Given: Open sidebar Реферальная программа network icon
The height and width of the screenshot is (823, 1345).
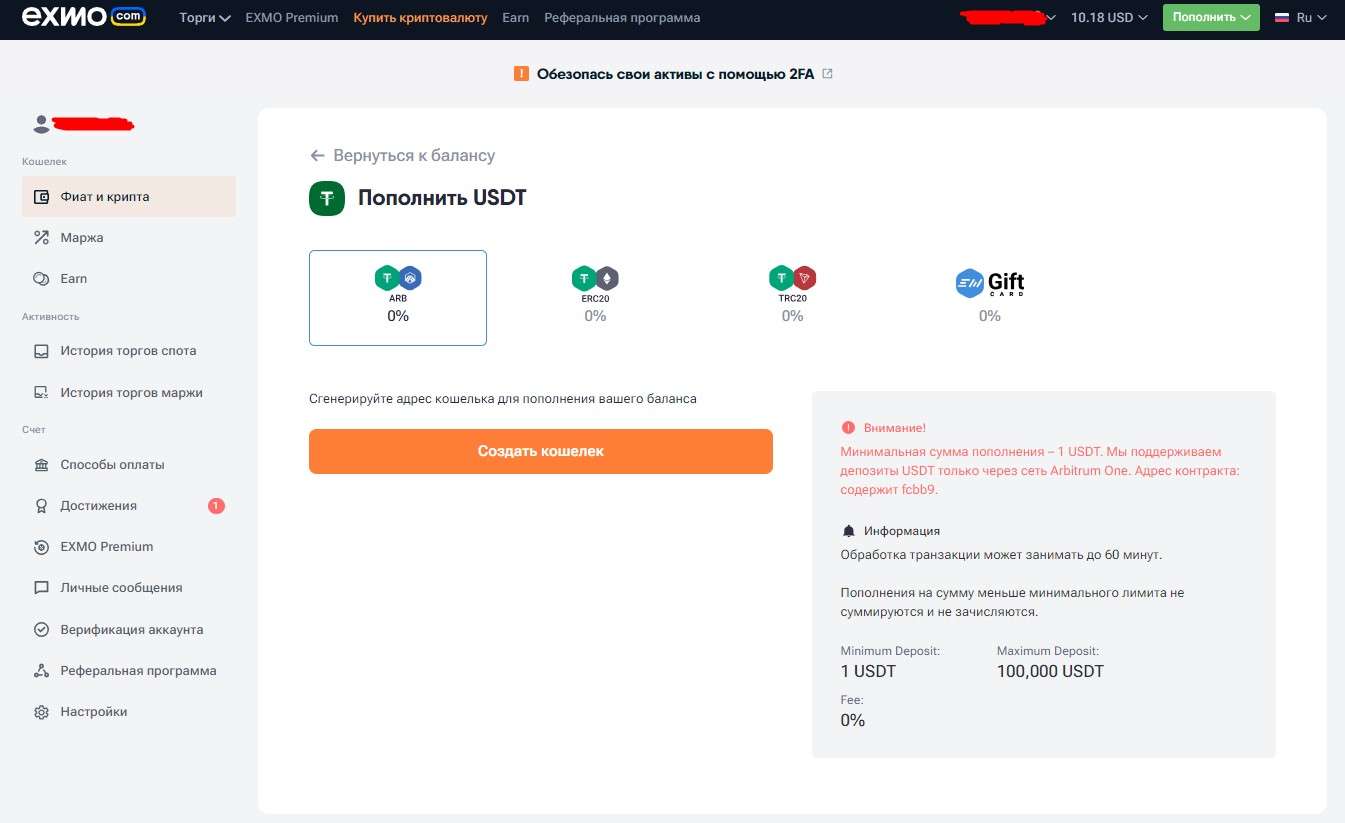Looking at the screenshot, I should 41,671.
